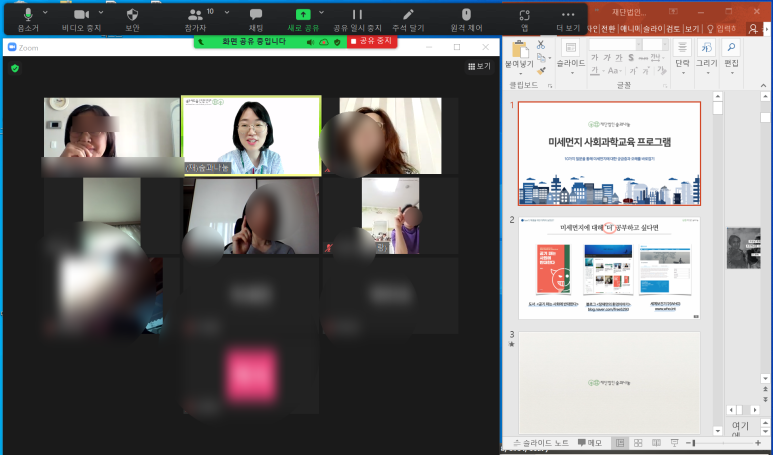Mute the microphone in Zoom toolbar

28,19
